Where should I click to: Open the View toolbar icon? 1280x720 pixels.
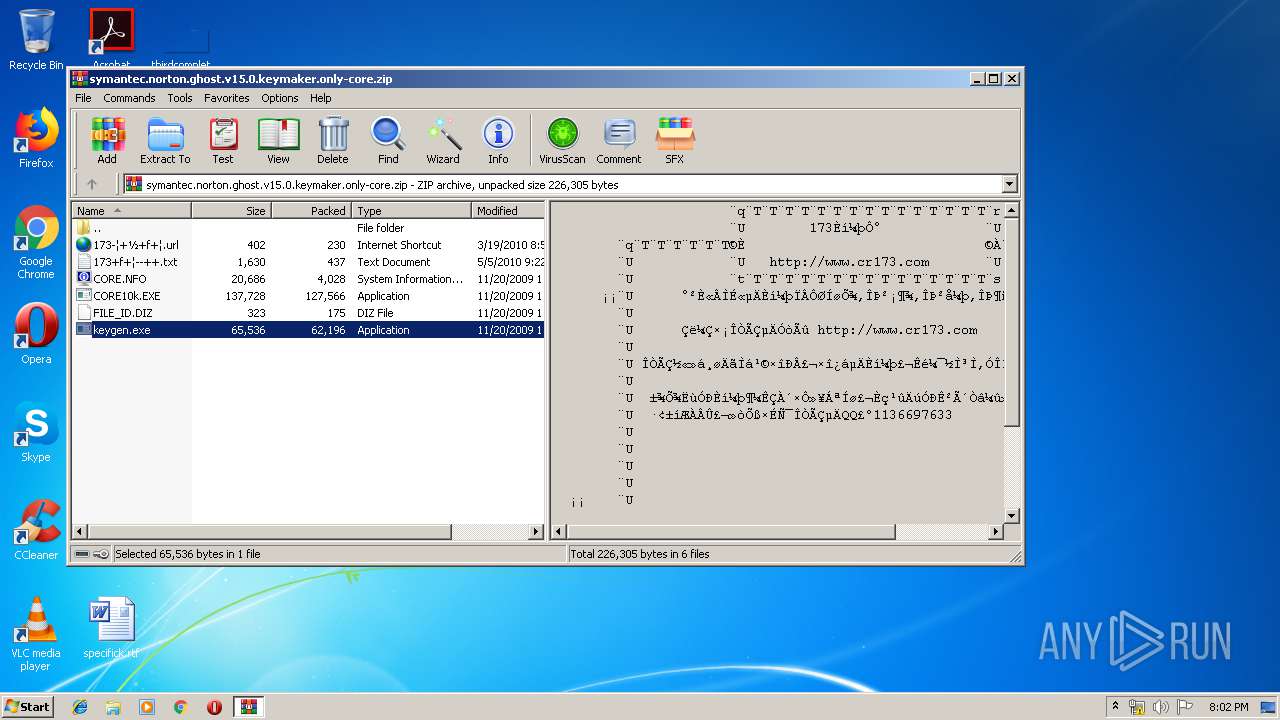click(278, 141)
